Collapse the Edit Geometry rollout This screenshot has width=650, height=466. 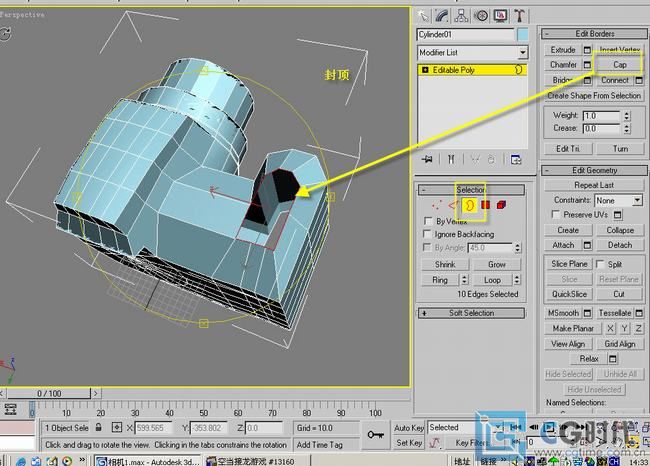click(x=594, y=170)
